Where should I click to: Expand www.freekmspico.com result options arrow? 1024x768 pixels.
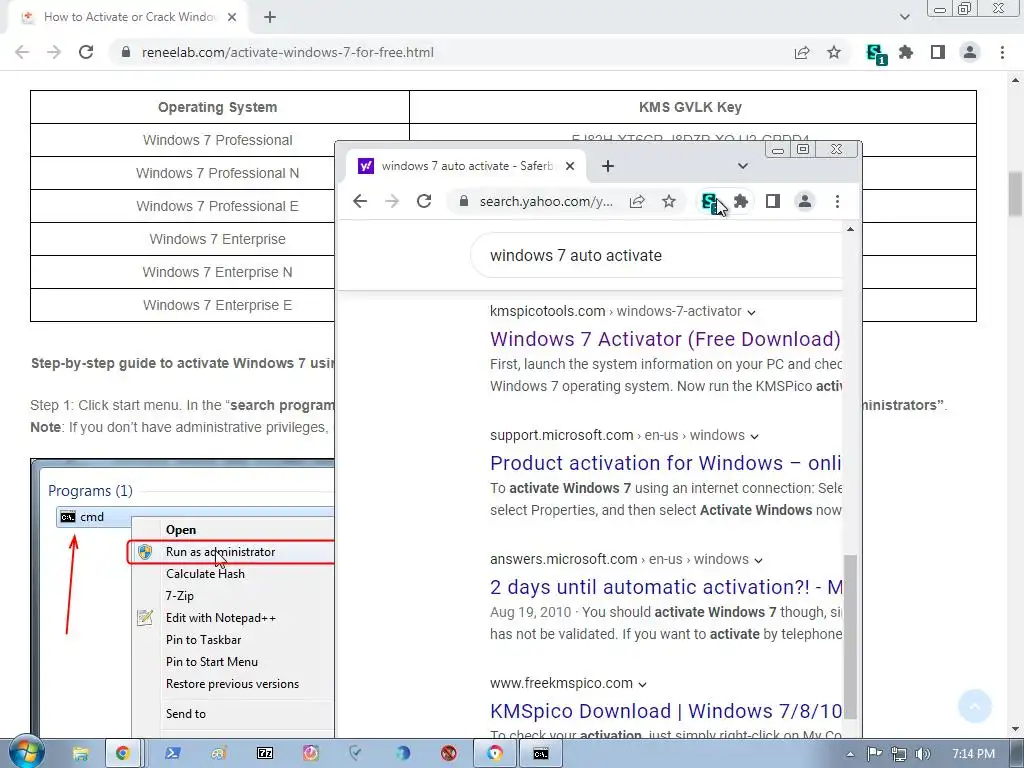point(643,684)
